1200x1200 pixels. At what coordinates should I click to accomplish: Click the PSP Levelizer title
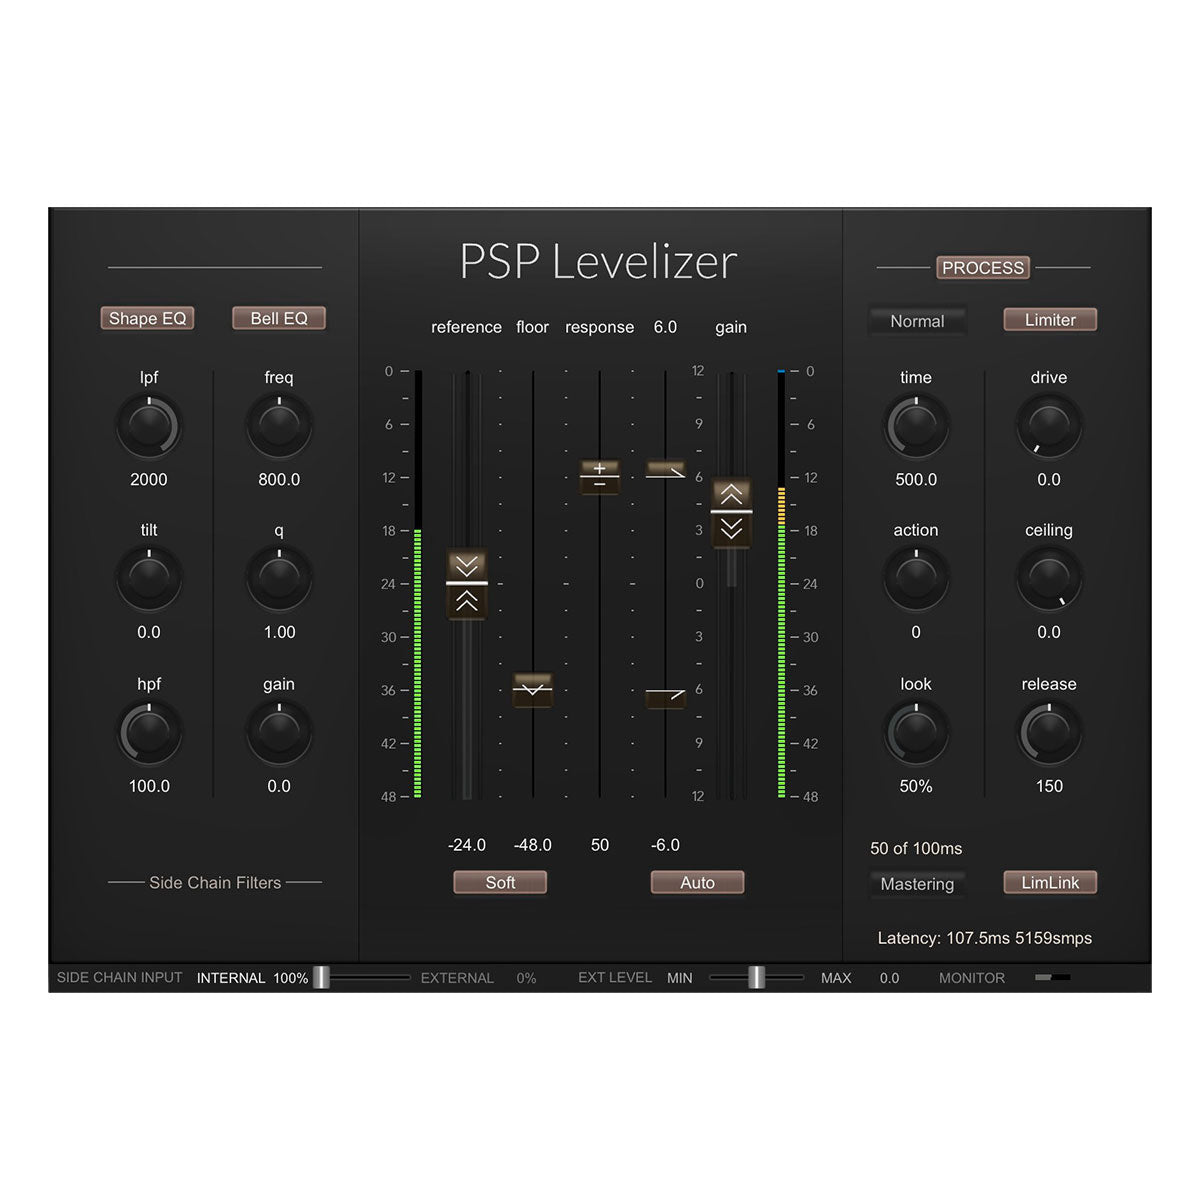[x=598, y=261]
